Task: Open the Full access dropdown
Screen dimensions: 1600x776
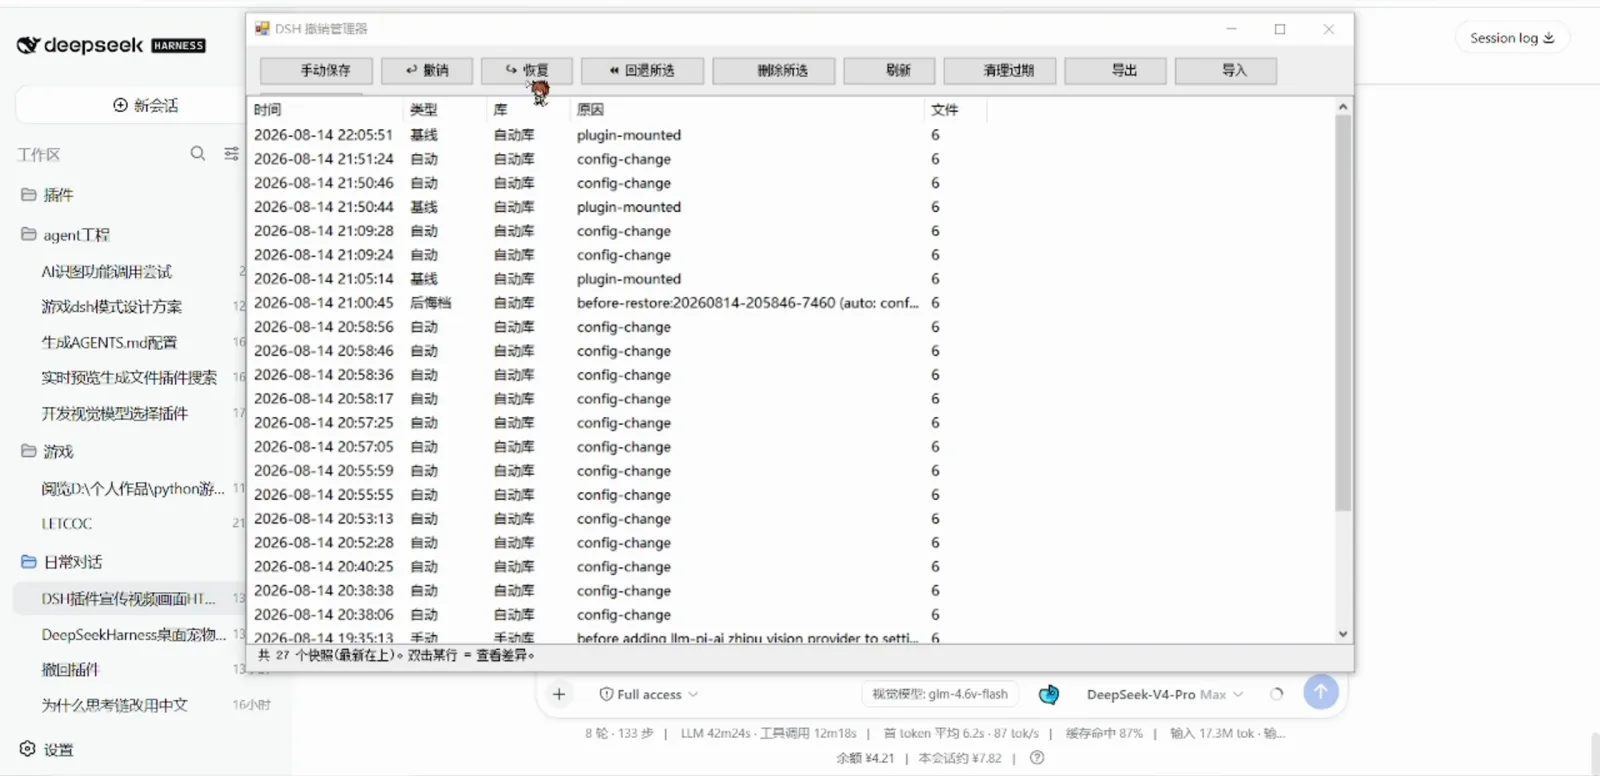Action: click(x=648, y=694)
